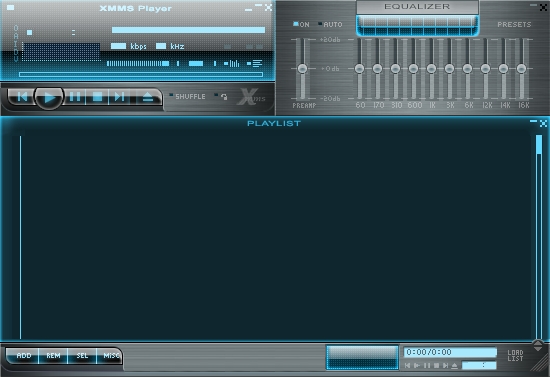Toggle playlist window button in main player
This screenshot has width=550, height=377.
pos(254,63)
